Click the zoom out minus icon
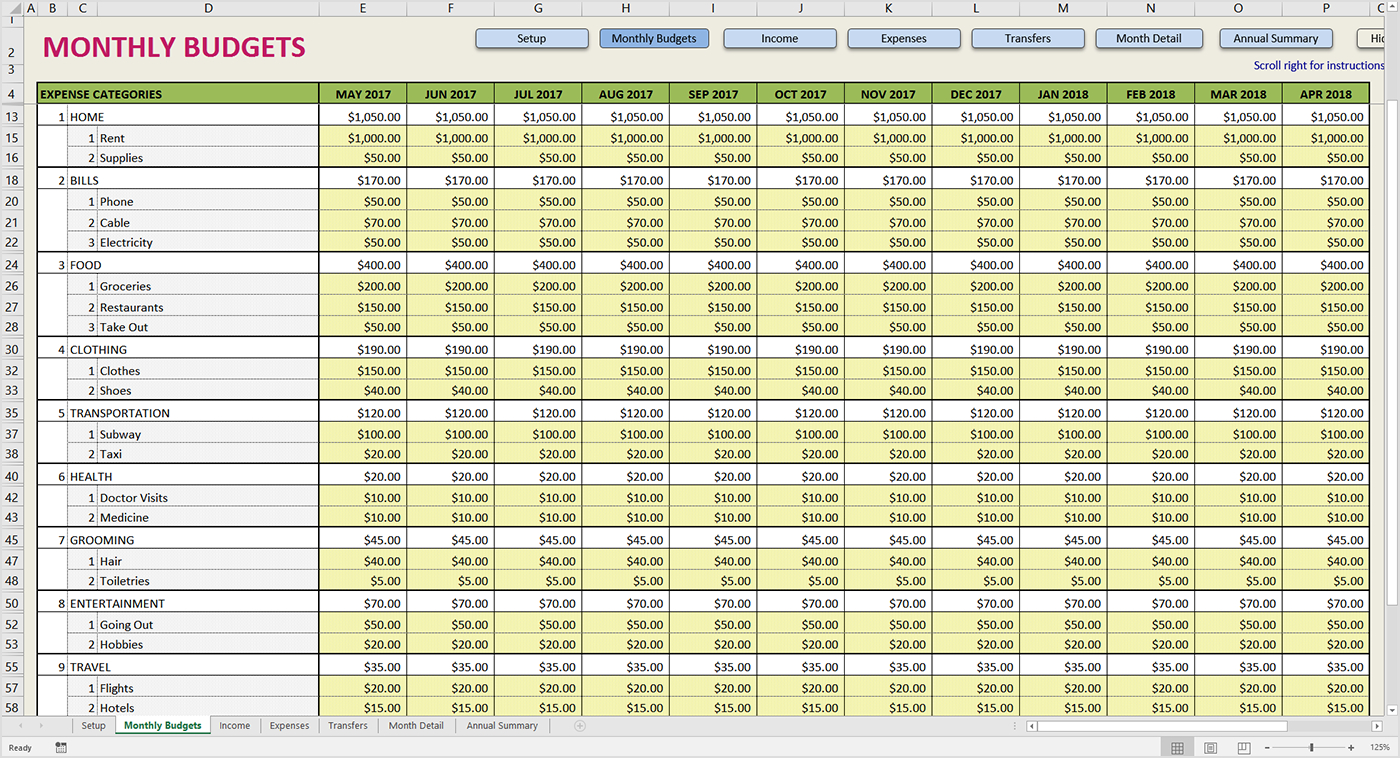The width and height of the screenshot is (1400, 758). pyautogui.click(x=1269, y=747)
